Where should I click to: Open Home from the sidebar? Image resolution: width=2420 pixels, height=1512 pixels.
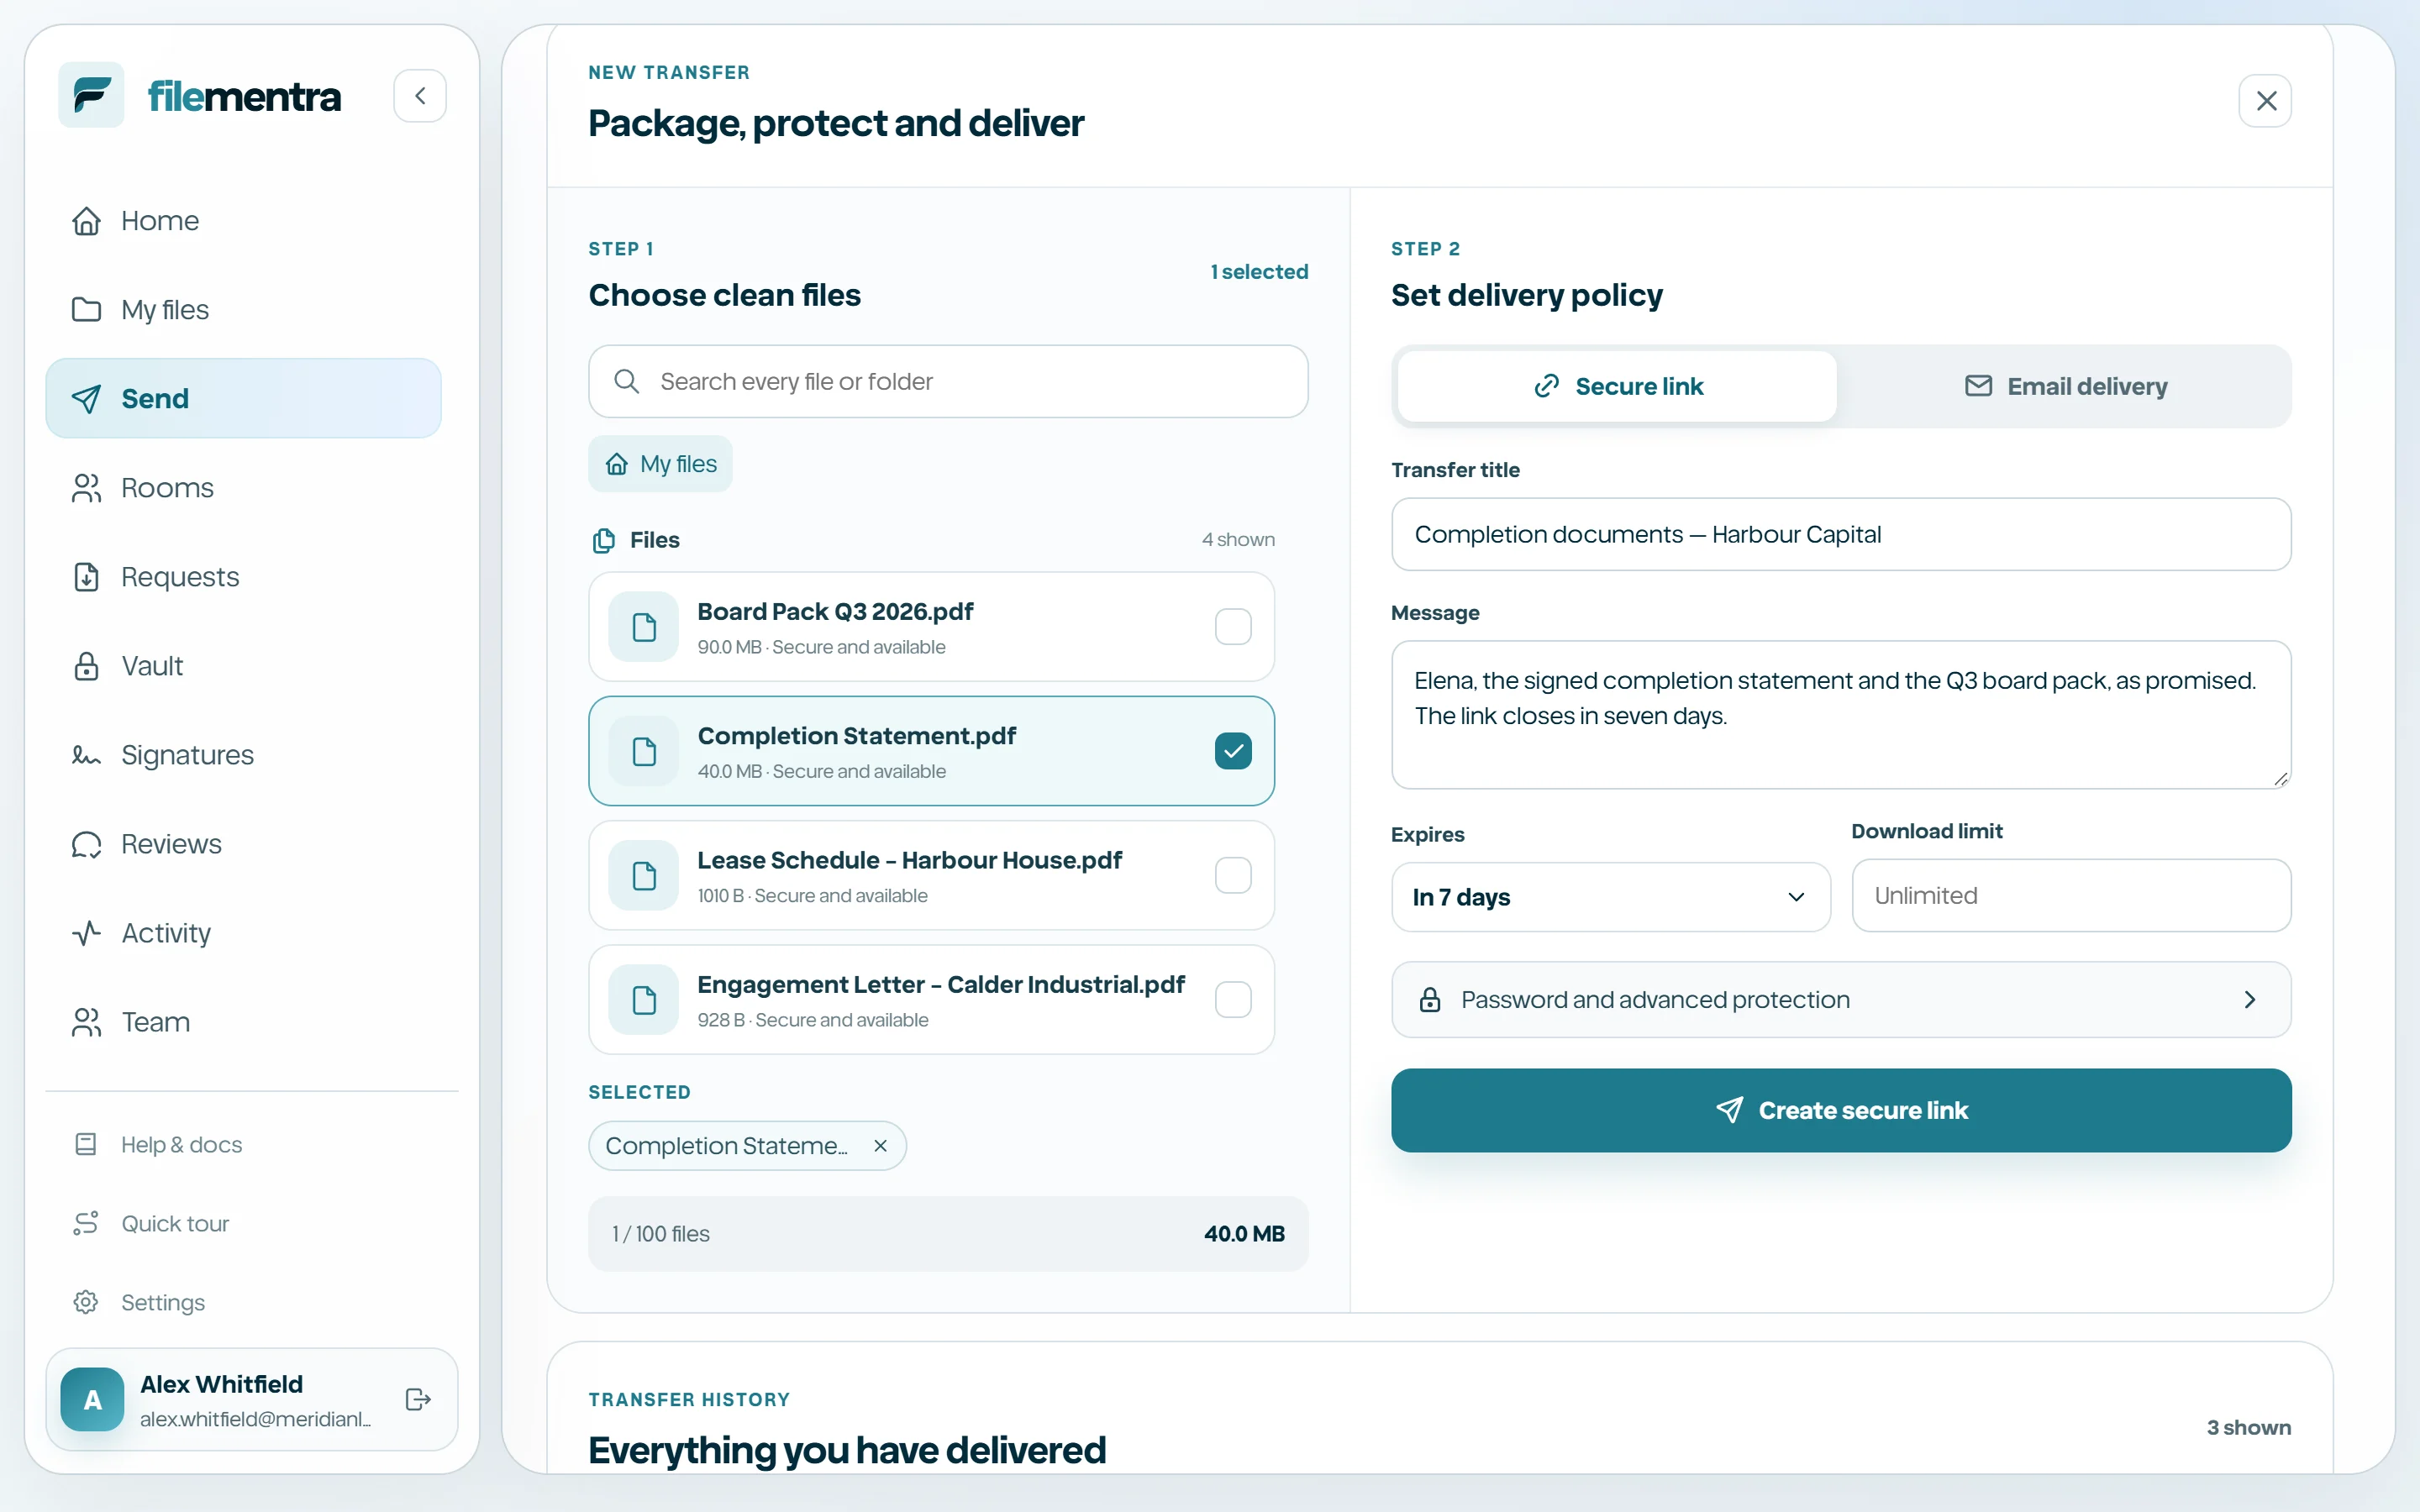243,220
